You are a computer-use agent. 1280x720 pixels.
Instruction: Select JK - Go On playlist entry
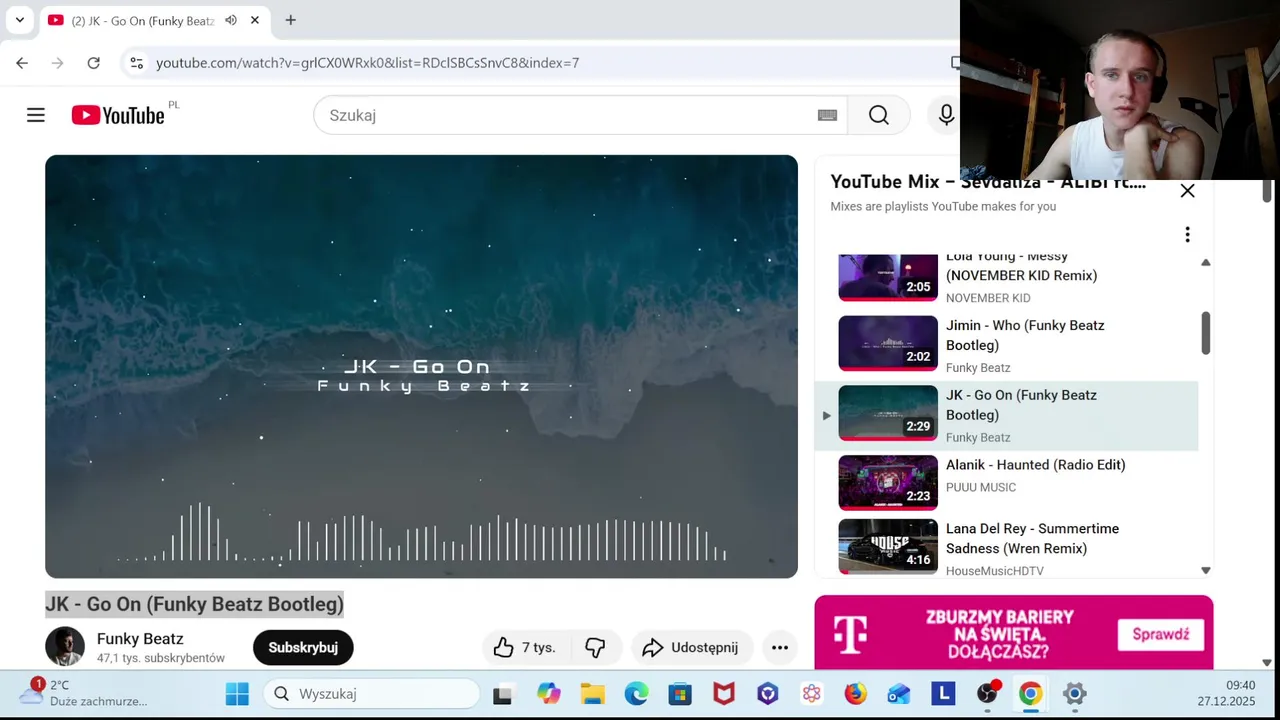pos(1006,416)
